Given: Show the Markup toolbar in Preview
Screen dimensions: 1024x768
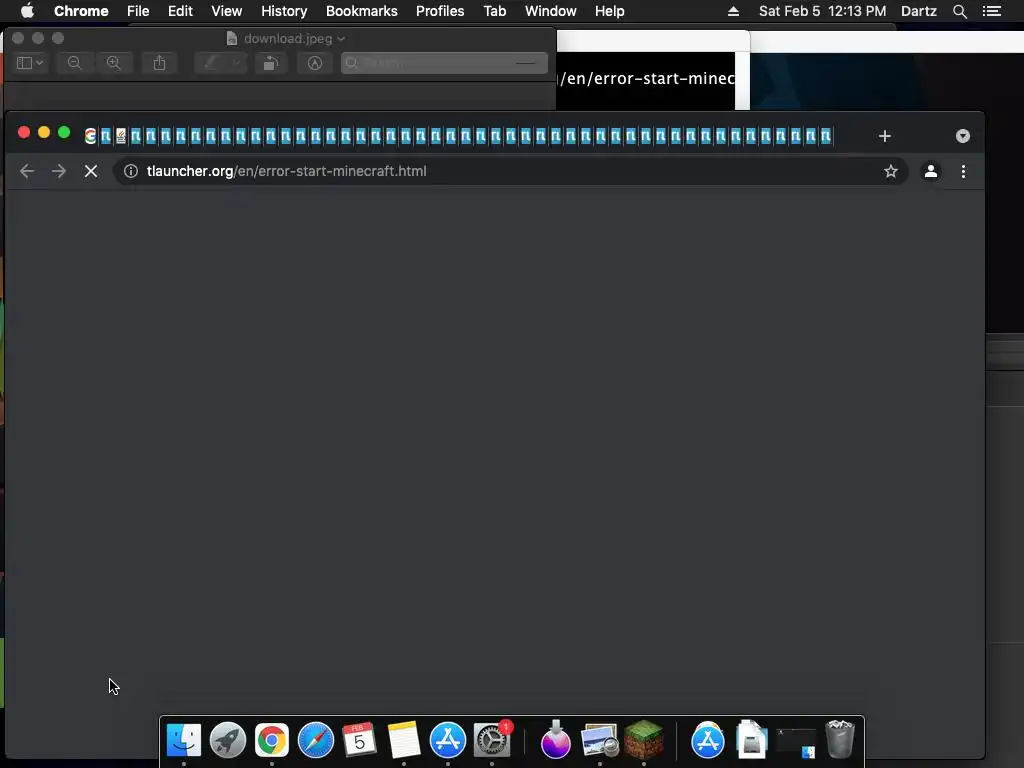Looking at the screenshot, I should pyautogui.click(x=315, y=63).
